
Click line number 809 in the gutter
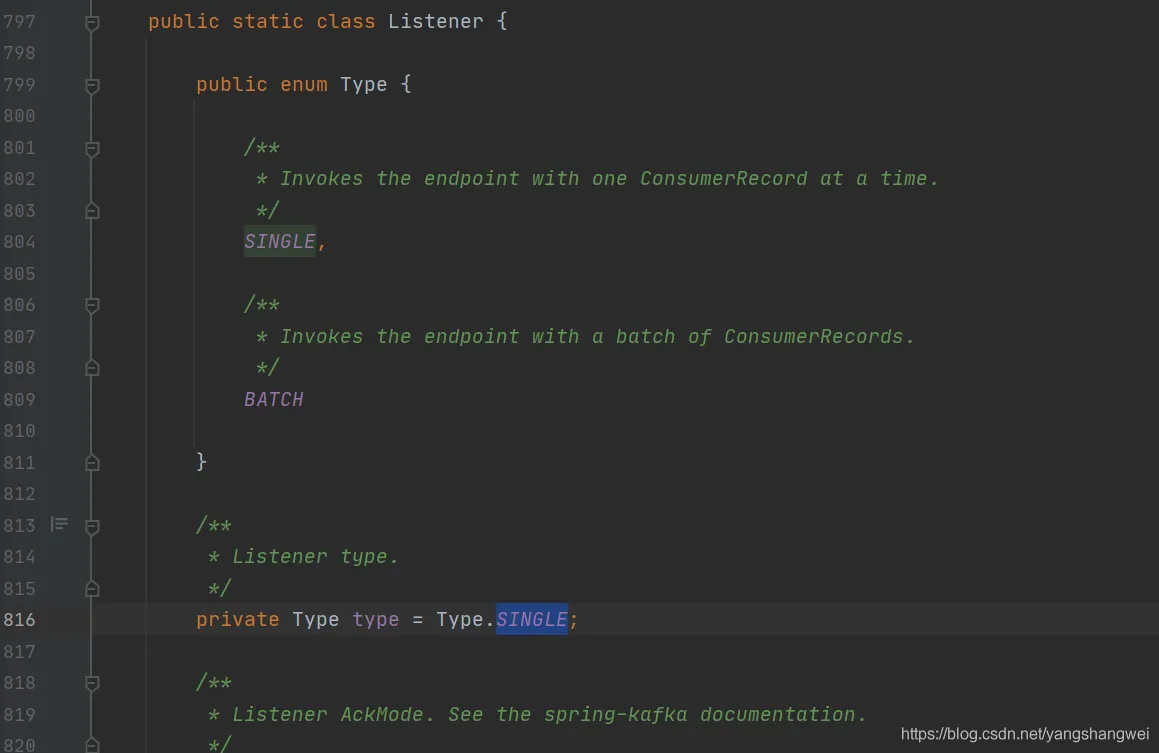click(19, 400)
